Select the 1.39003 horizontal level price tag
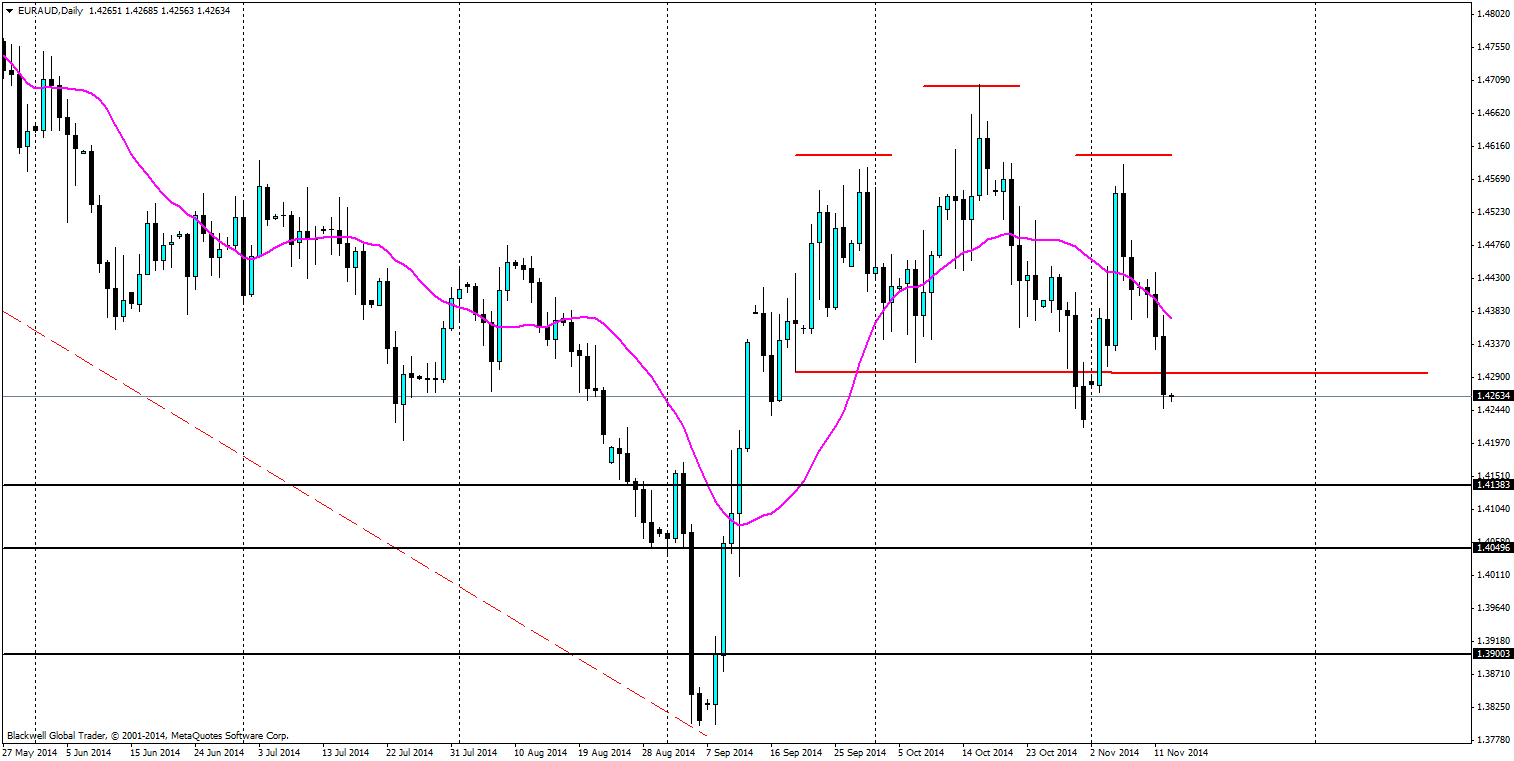 1492,654
